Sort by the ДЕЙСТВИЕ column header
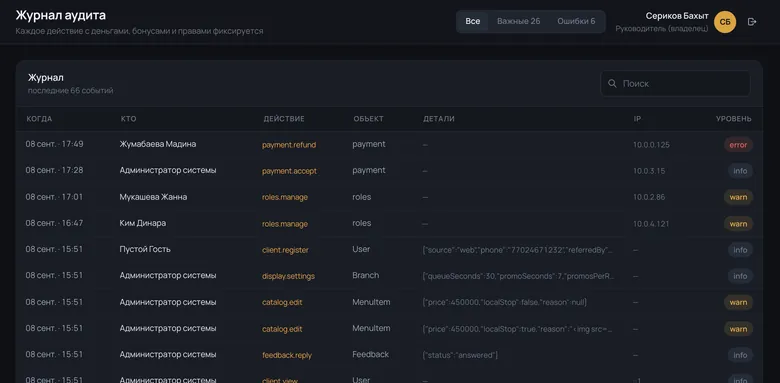 point(284,119)
